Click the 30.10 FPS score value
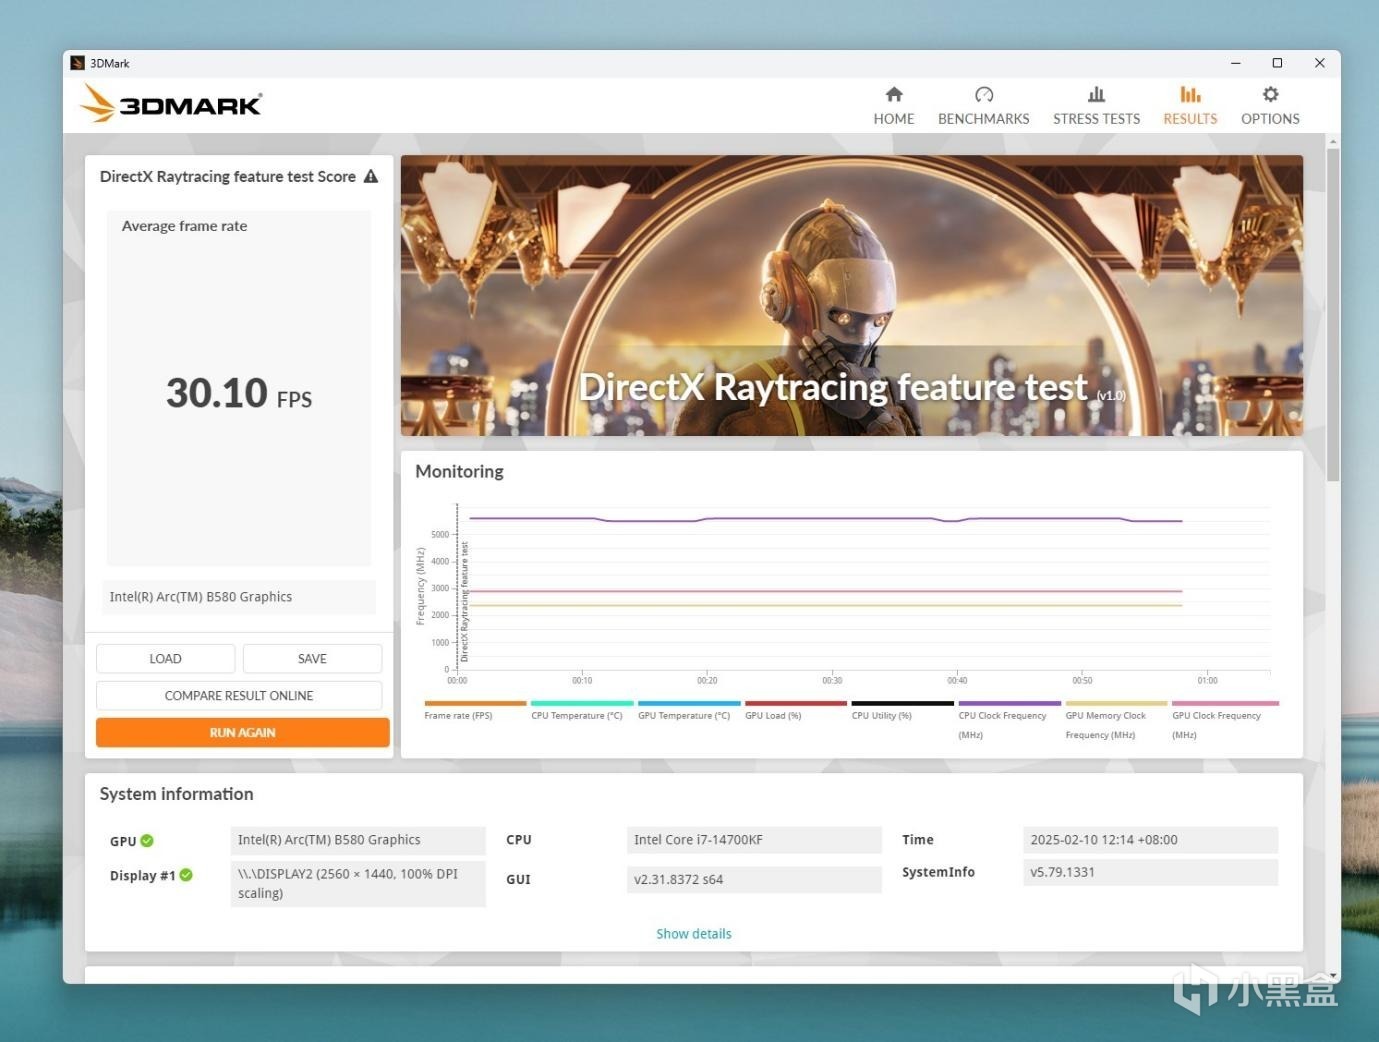Viewport: 1379px width, 1042px height. (239, 393)
